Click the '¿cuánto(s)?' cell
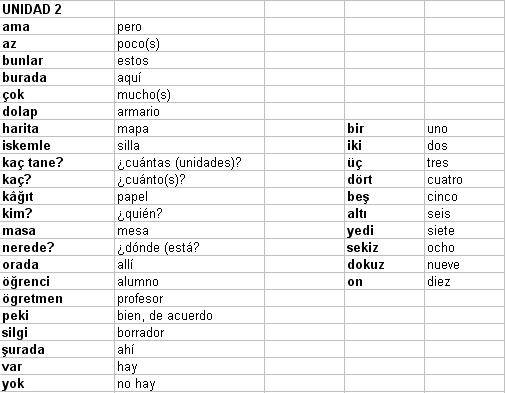Image resolution: width=505 pixels, height=393 pixels. (x=189, y=179)
